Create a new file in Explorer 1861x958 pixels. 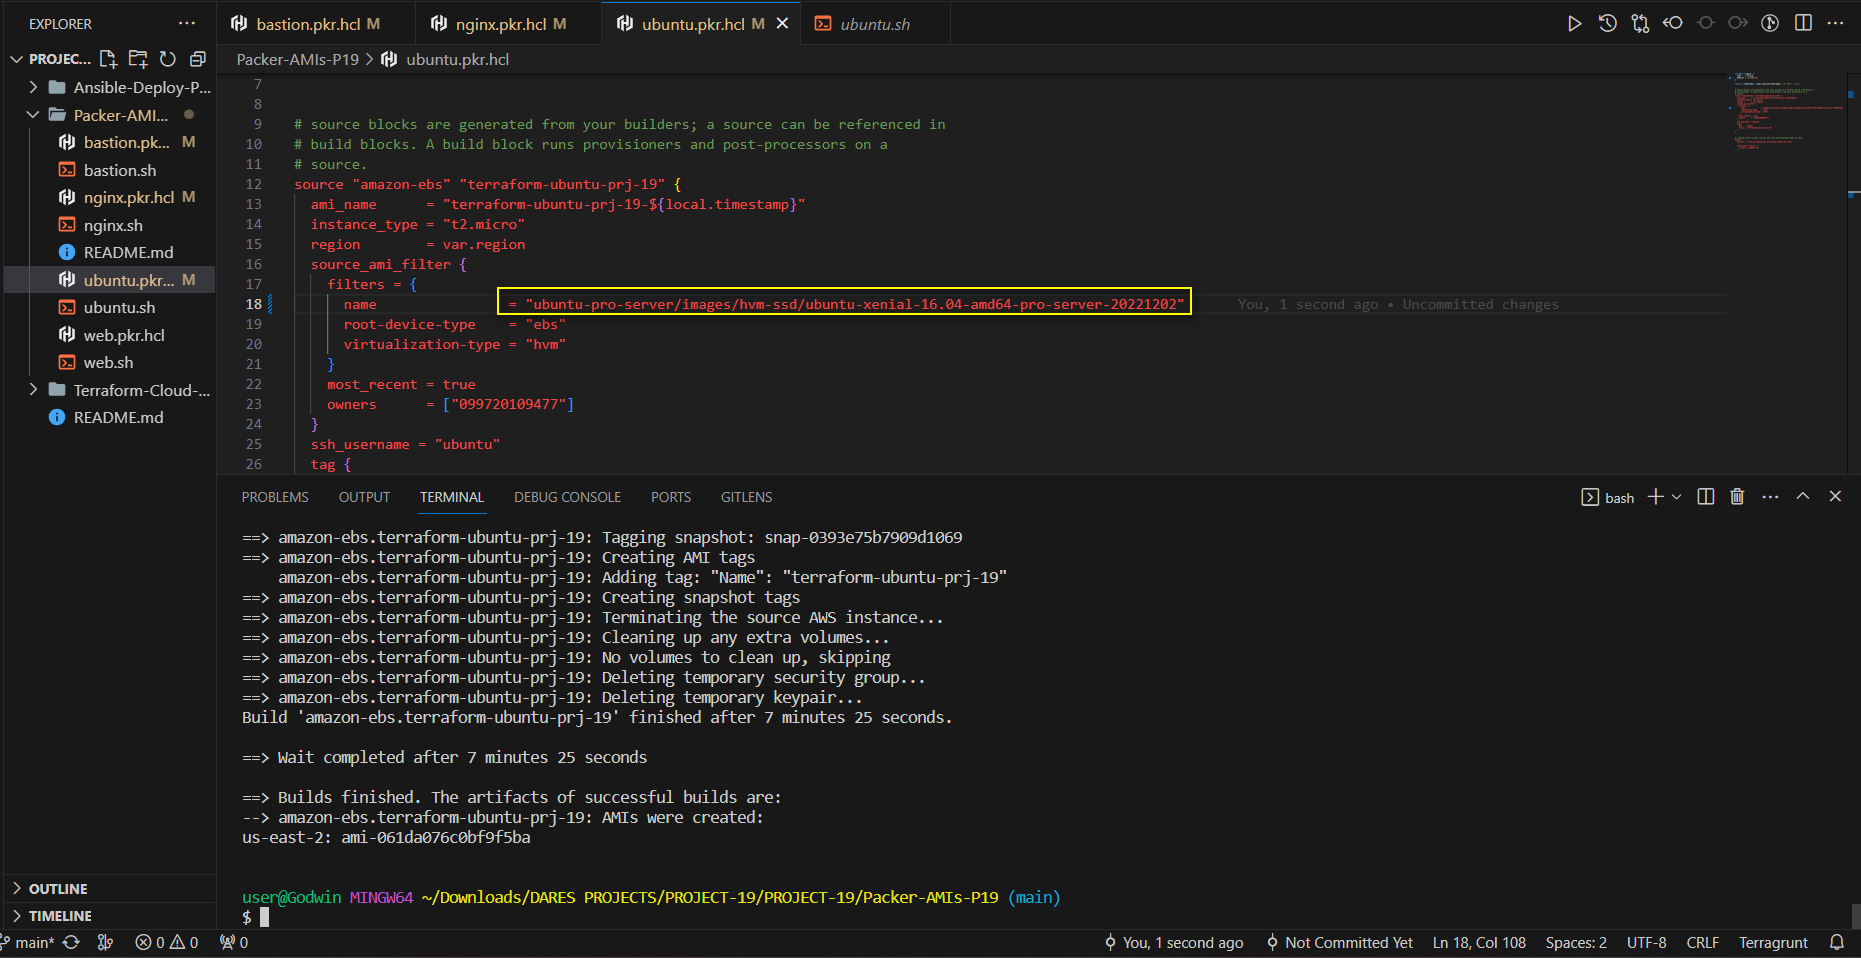pos(109,59)
